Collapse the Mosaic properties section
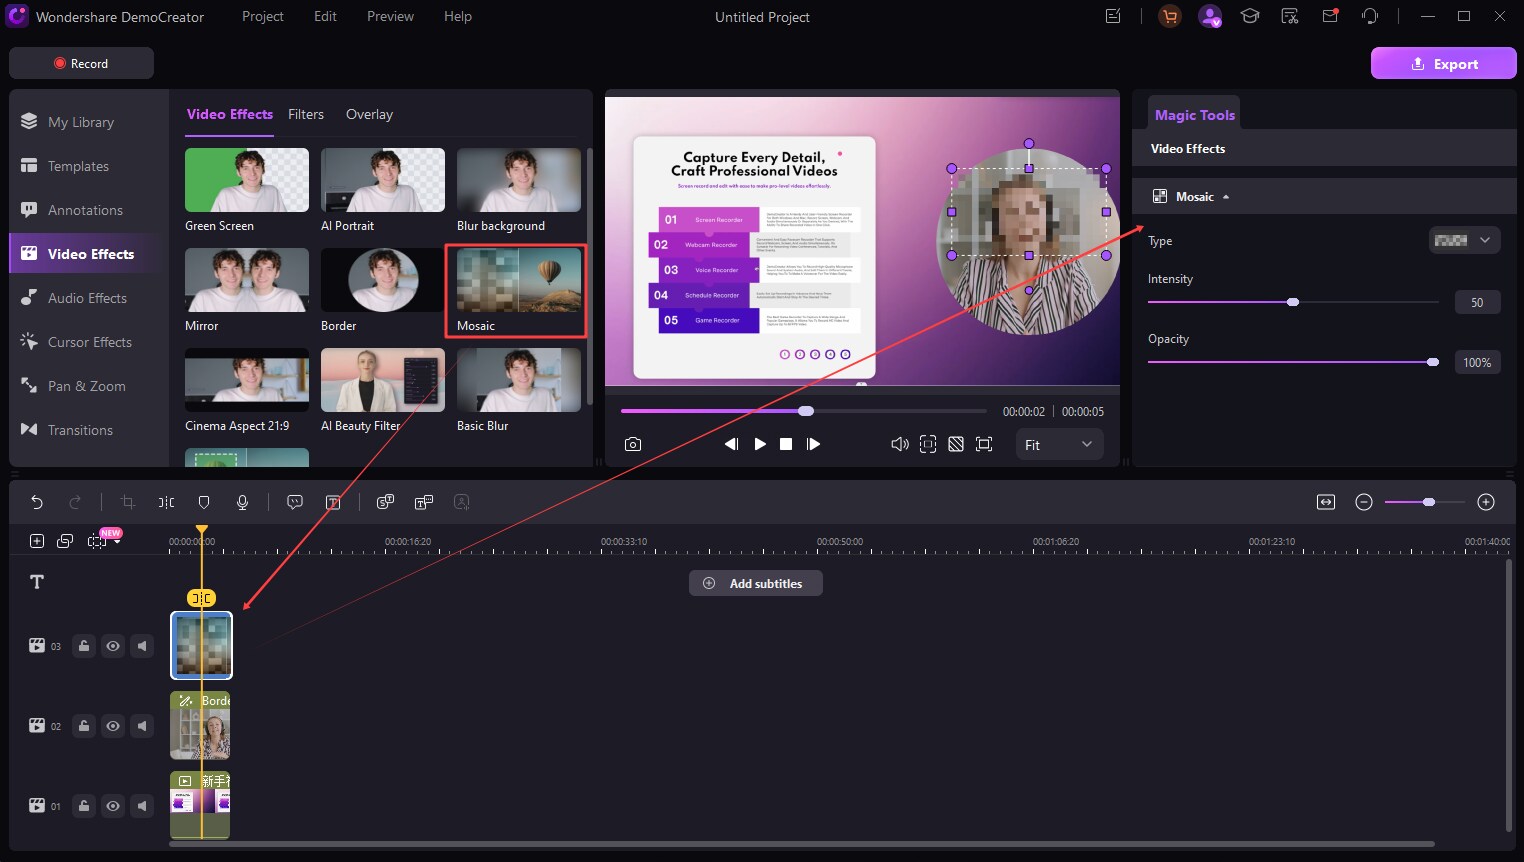The image size is (1524, 862). [x=1226, y=197]
